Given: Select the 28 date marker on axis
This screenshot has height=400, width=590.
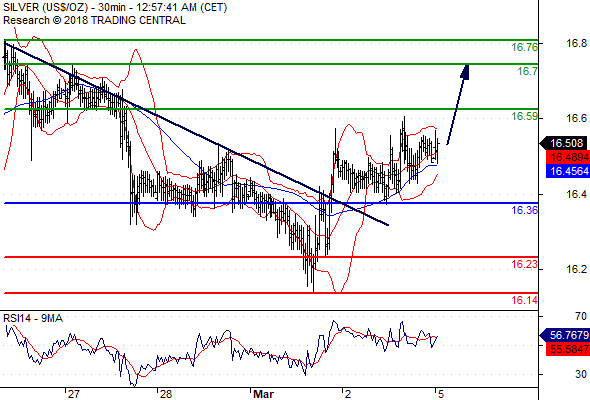Looking at the screenshot, I should coord(166,394).
